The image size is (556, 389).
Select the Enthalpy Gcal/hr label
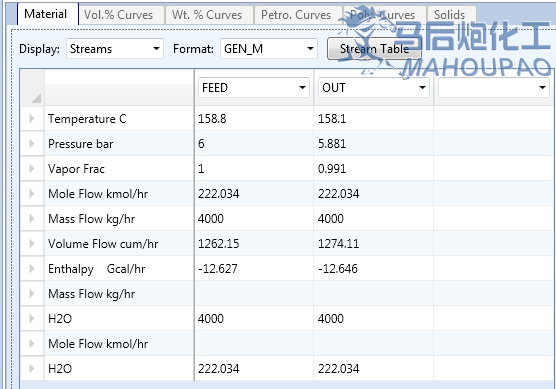[x=96, y=269]
